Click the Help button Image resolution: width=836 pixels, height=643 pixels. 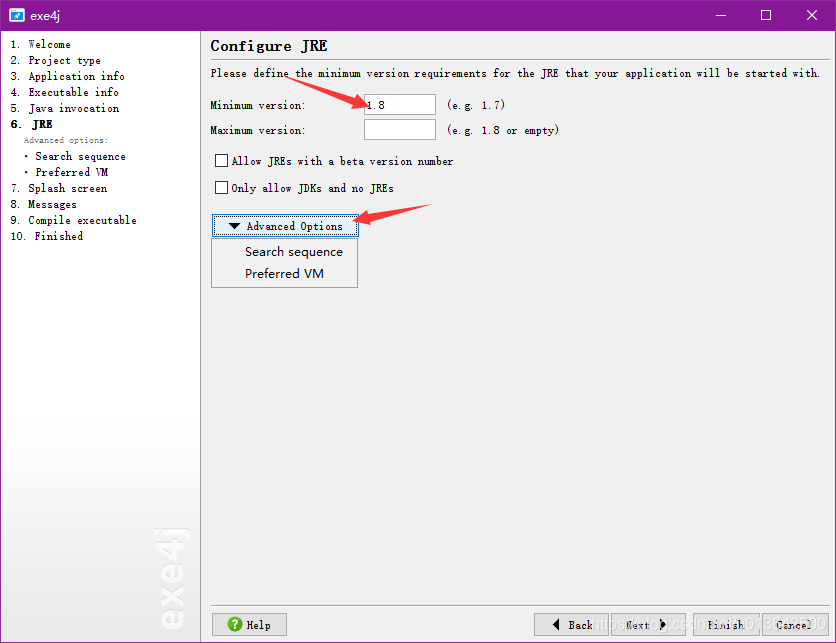(x=250, y=624)
